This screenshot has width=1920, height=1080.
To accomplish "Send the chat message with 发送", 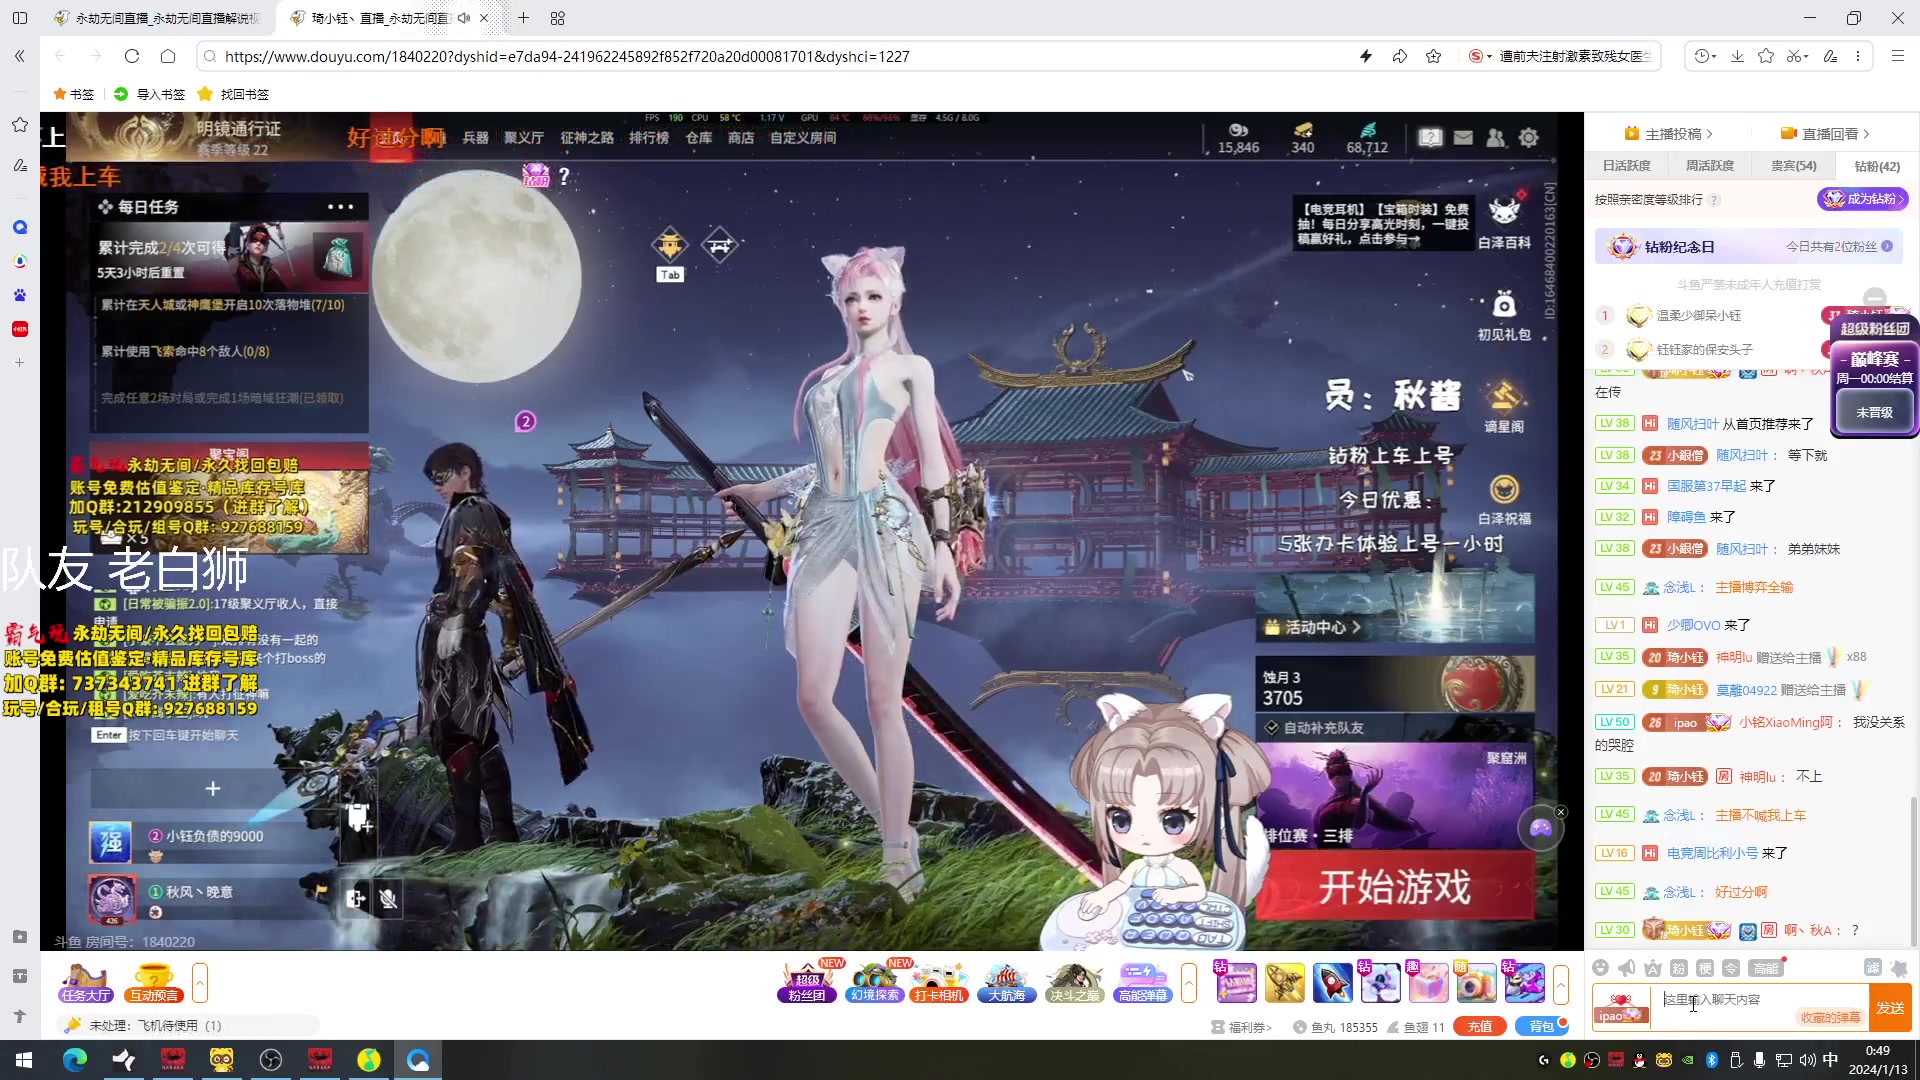I will coord(1890,1008).
